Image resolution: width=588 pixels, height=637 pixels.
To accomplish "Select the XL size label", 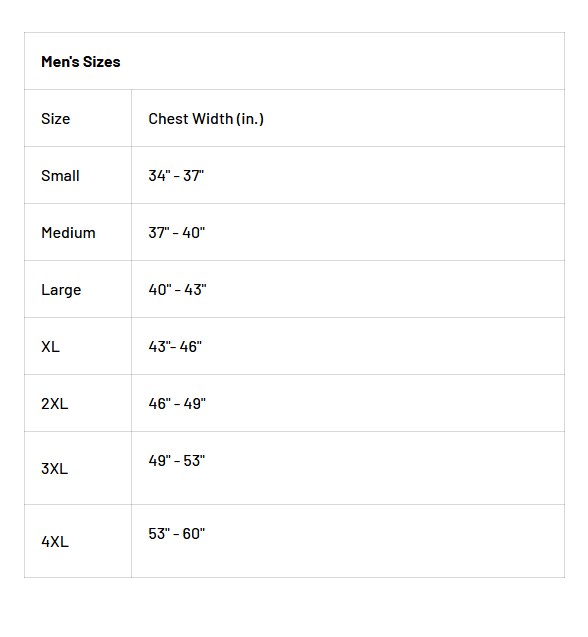I will tap(50, 347).
